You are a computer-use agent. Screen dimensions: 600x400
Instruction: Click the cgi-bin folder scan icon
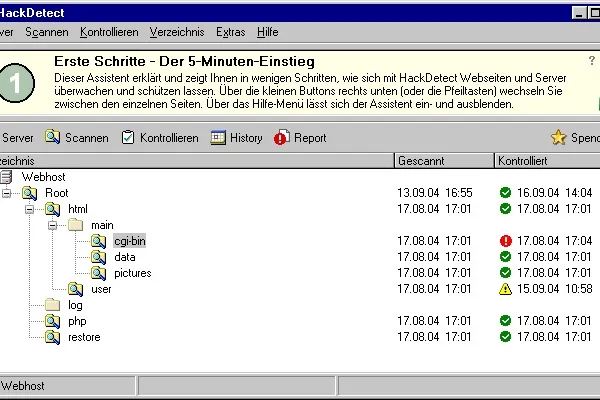tap(98, 241)
